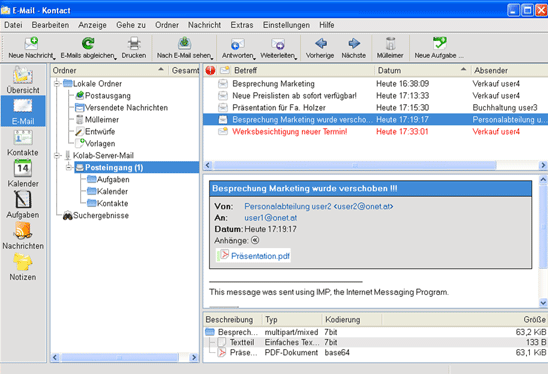This screenshot has height=374, width=548.
Task: Open the Kalender sidebar component
Action: [x=23, y=173]
